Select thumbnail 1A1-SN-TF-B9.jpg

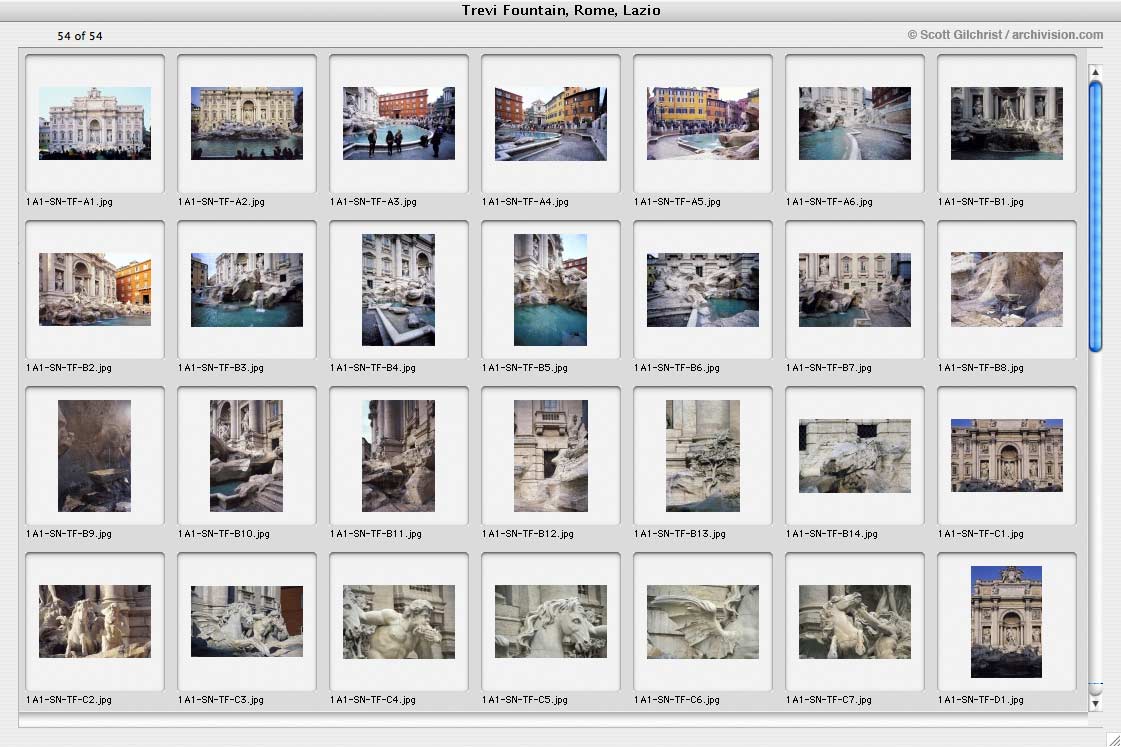pyautogui.click(x=94, y=456)
